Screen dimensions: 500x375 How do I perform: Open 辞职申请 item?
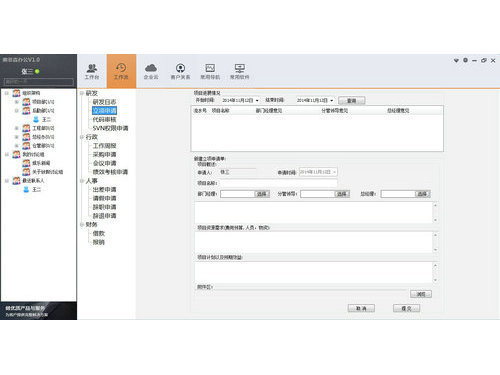click(104, 207)
